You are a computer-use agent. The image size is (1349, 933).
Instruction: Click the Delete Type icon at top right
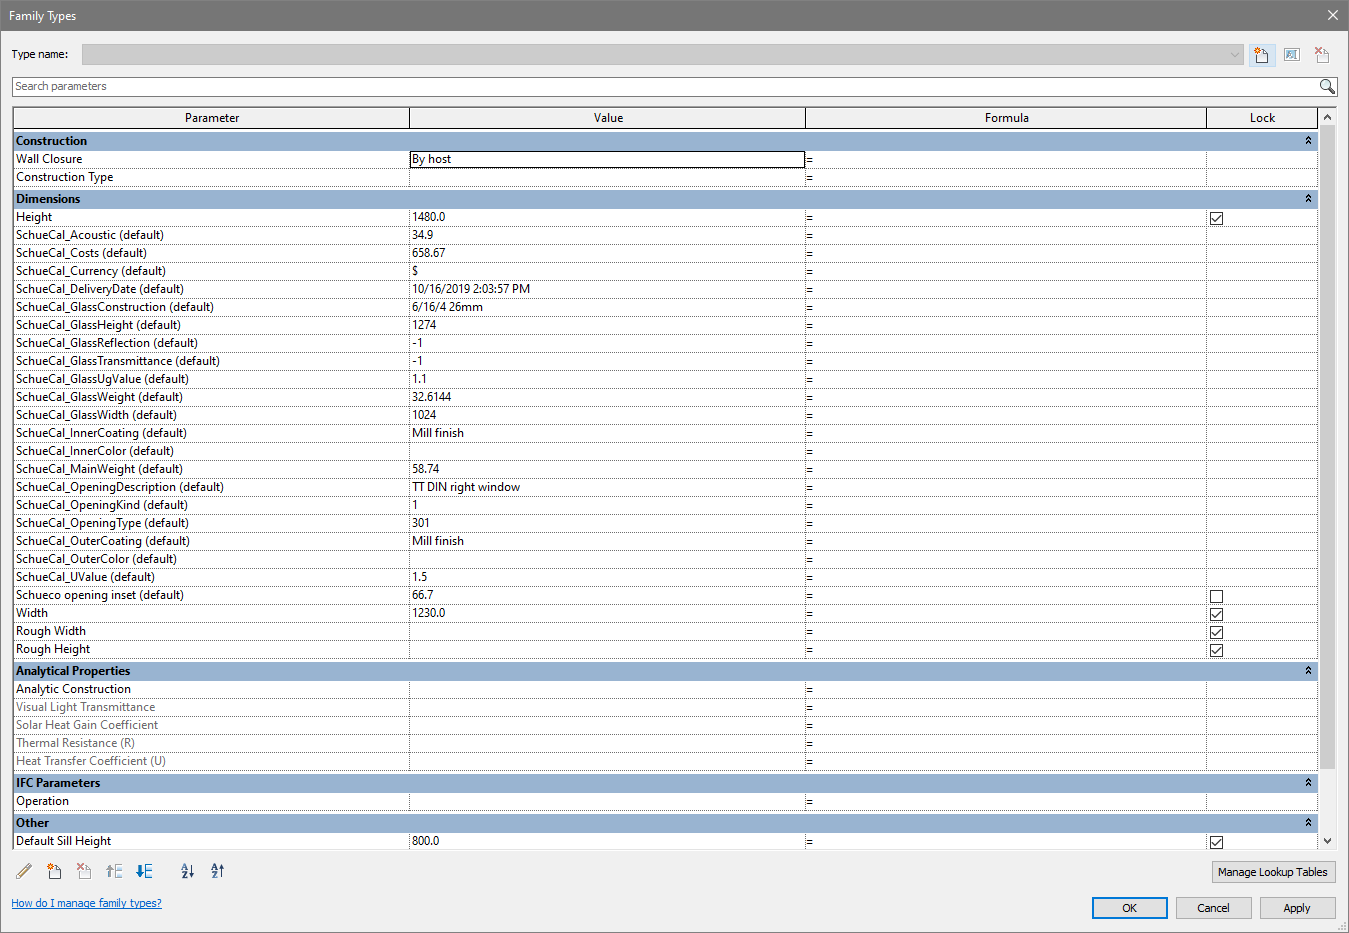click(x=1321, y=55)
